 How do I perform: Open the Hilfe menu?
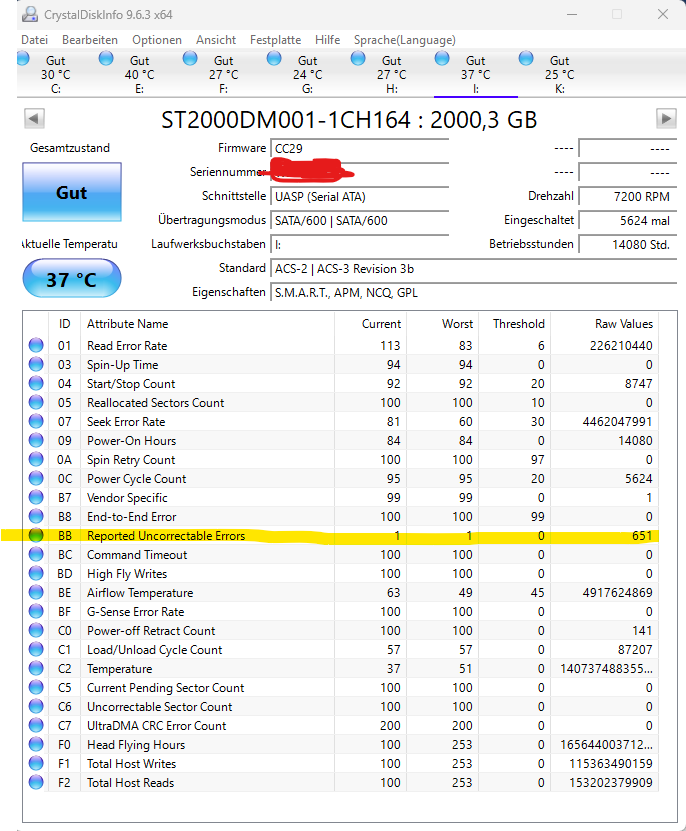328,40
